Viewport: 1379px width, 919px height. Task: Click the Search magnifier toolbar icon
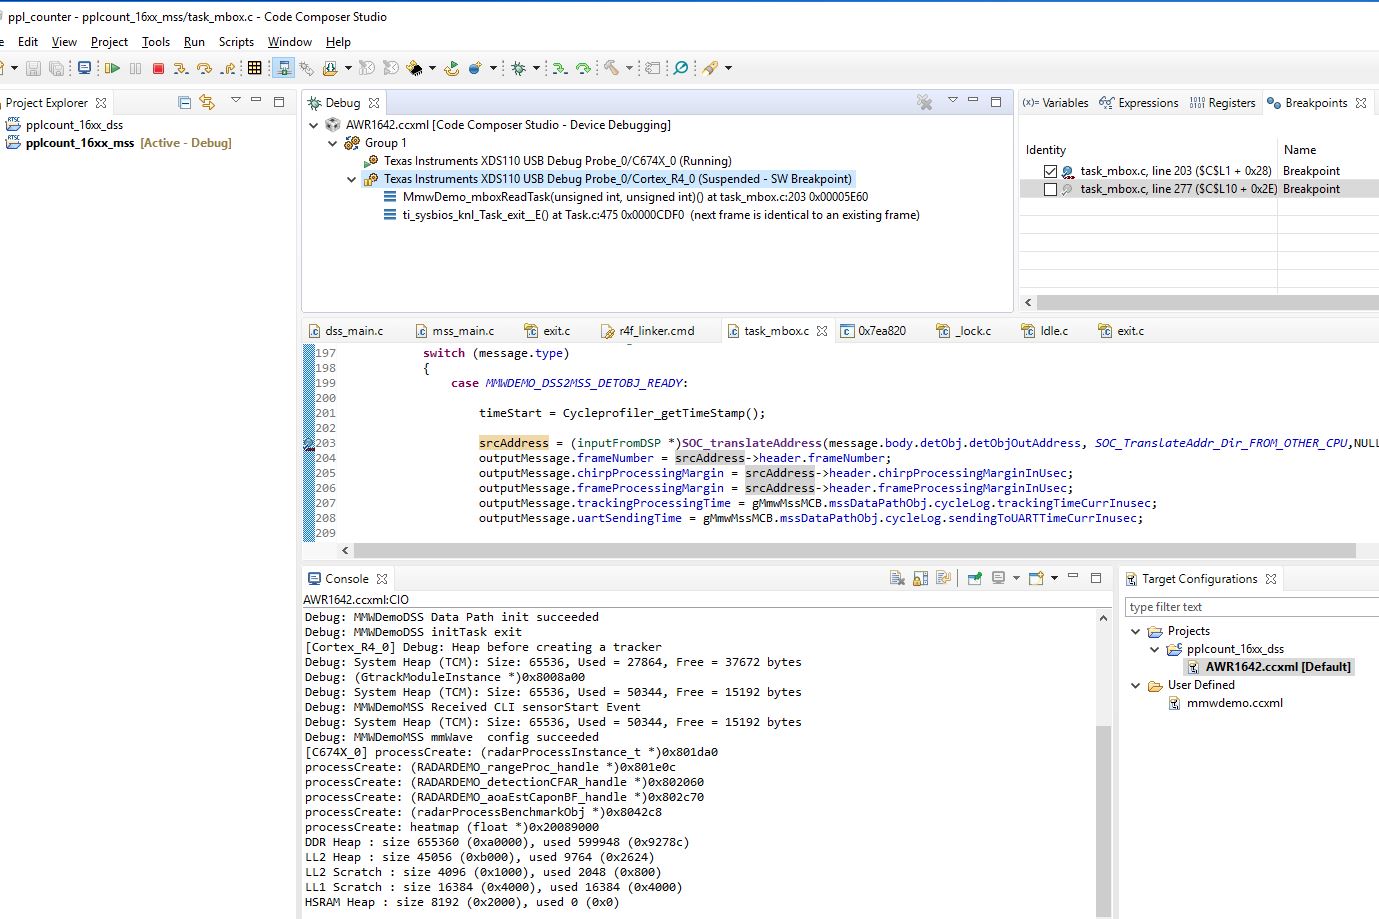coord(681,68)
